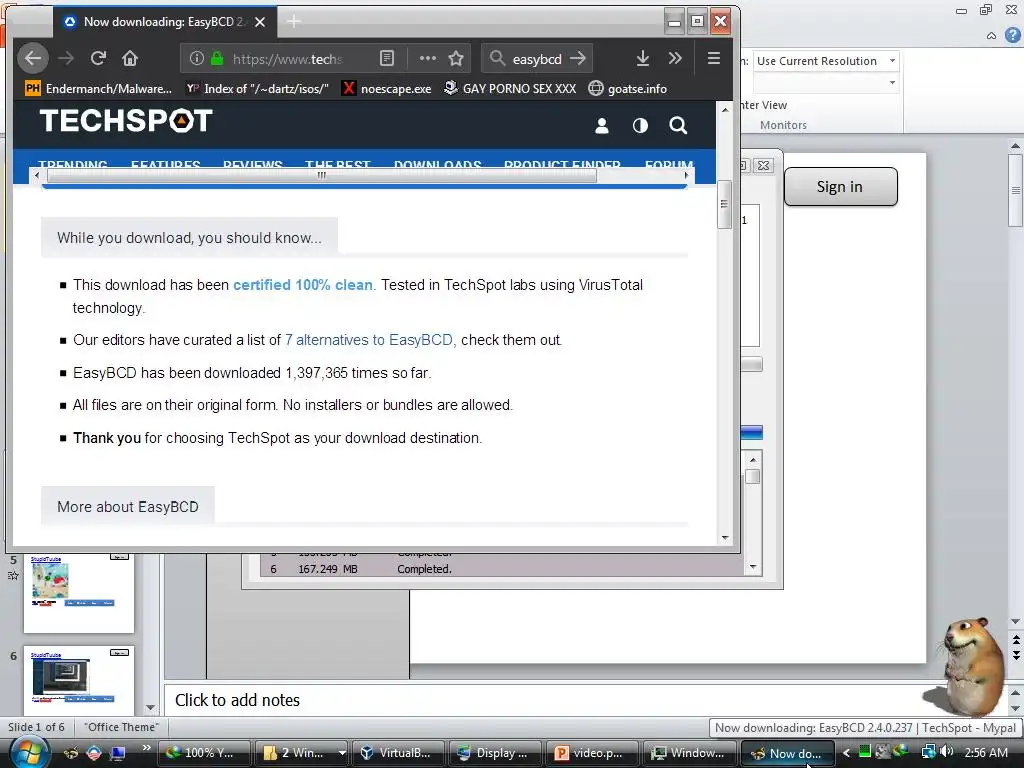Go back with the browser back arrow

(33, 59)
